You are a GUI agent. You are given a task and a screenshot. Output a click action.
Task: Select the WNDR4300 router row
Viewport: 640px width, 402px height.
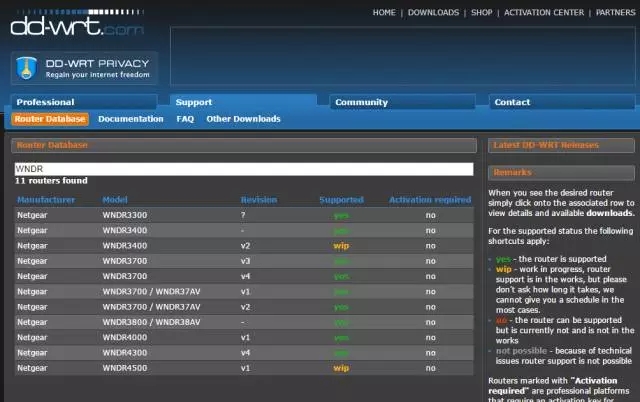click(244, 353)
